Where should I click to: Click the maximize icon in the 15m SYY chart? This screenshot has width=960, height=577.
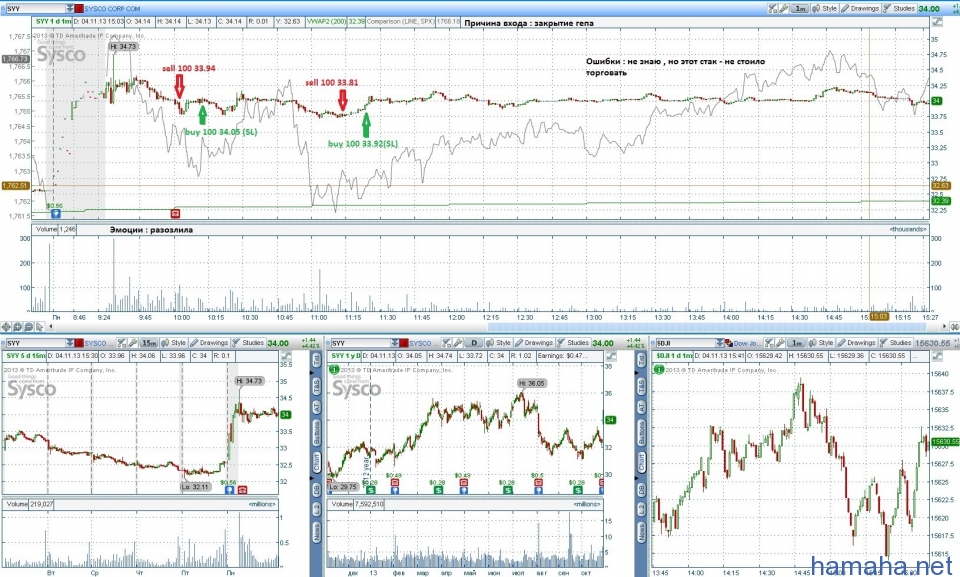pyautogui.click(x=287, y=356)
